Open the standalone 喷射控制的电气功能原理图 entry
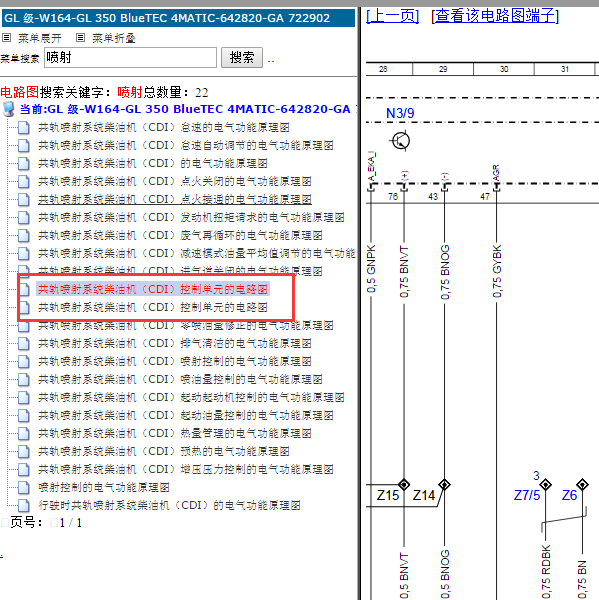 click(104, 487)
